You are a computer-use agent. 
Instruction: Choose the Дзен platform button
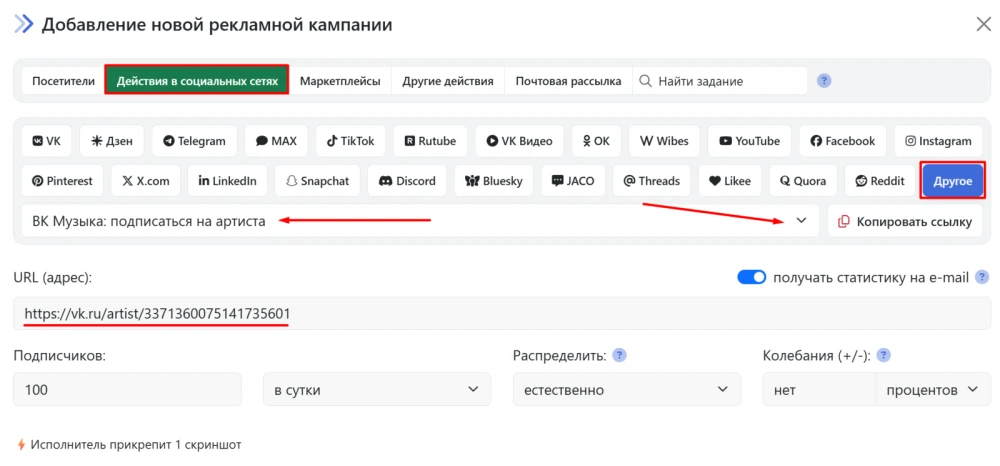pyautogui.click(x=112, y=141)
